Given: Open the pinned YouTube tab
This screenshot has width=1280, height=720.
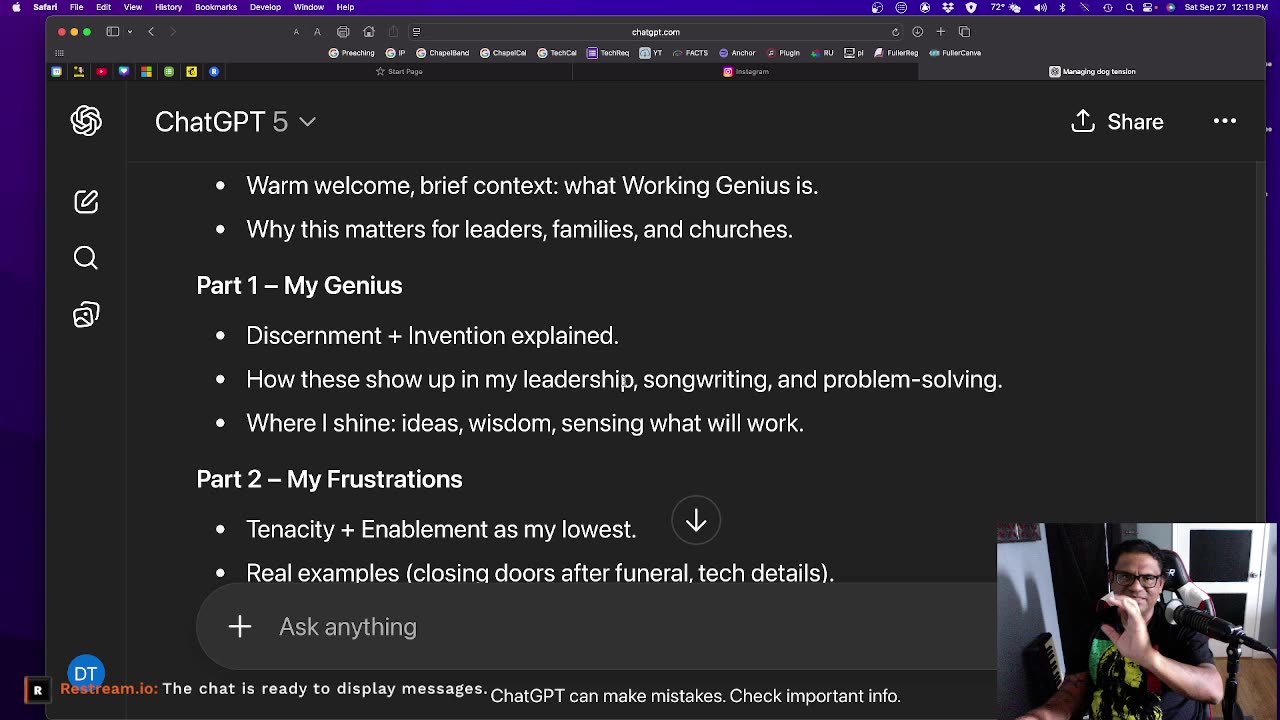Looking at the screenshot, I should pyautogui.click(x=101, y=72).
